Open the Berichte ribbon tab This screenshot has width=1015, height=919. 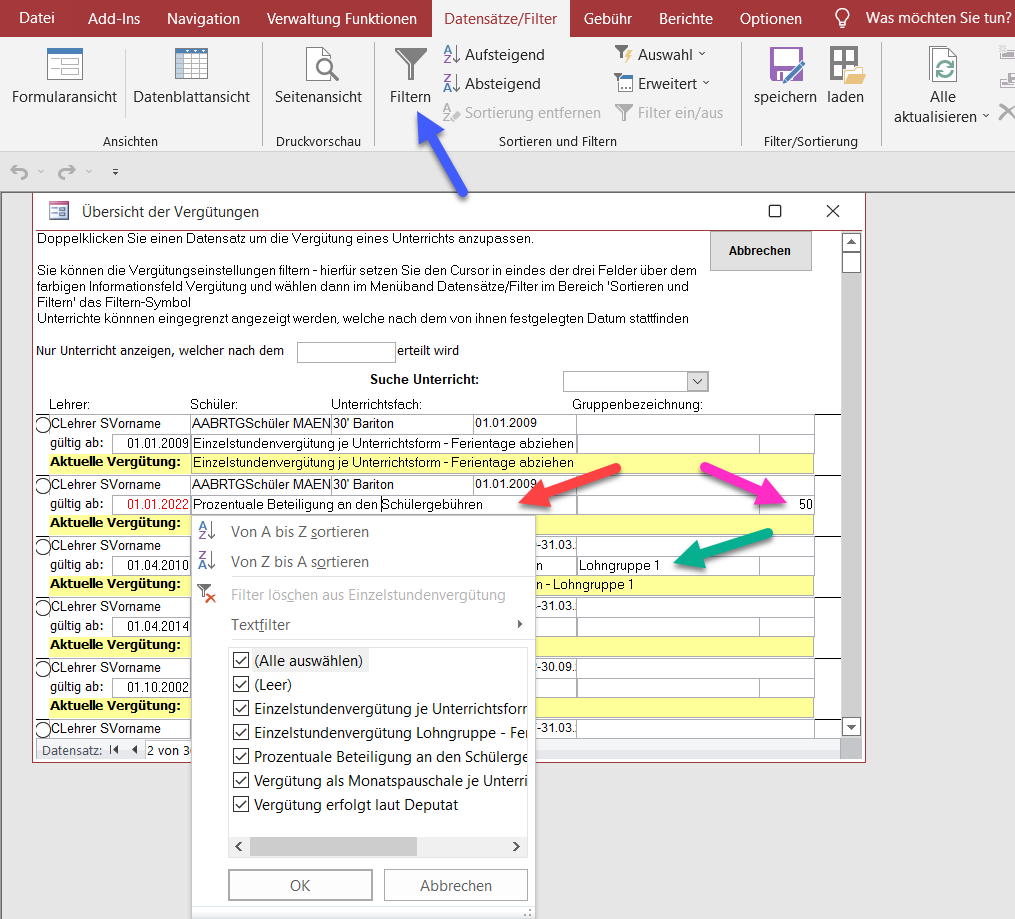point(685,18)
